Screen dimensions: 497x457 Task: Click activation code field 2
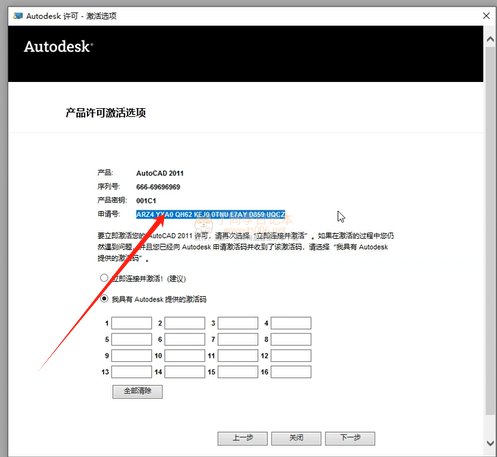[185, 323]
